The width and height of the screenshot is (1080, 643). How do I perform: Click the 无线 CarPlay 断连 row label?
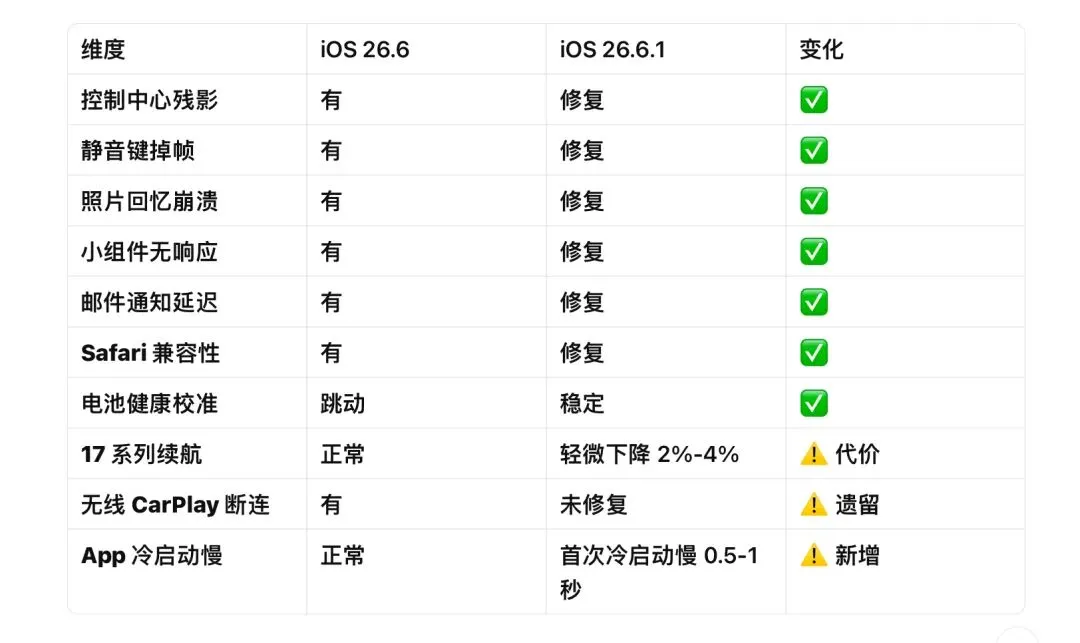(x=175, y=505)
